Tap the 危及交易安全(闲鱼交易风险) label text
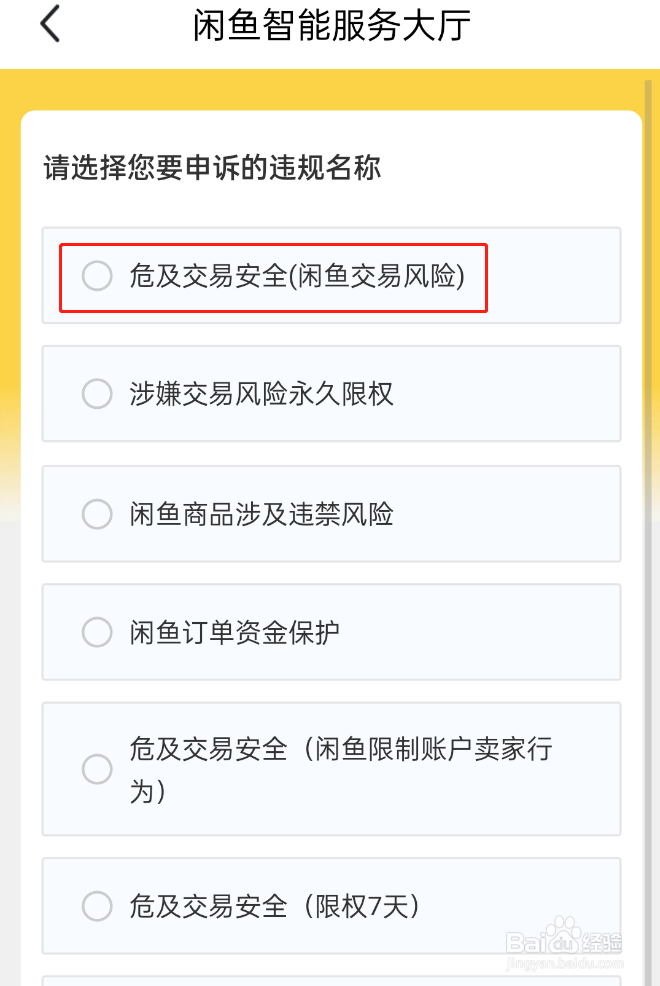The width and height of the screenshot is (660, 986). click(297, 276)
